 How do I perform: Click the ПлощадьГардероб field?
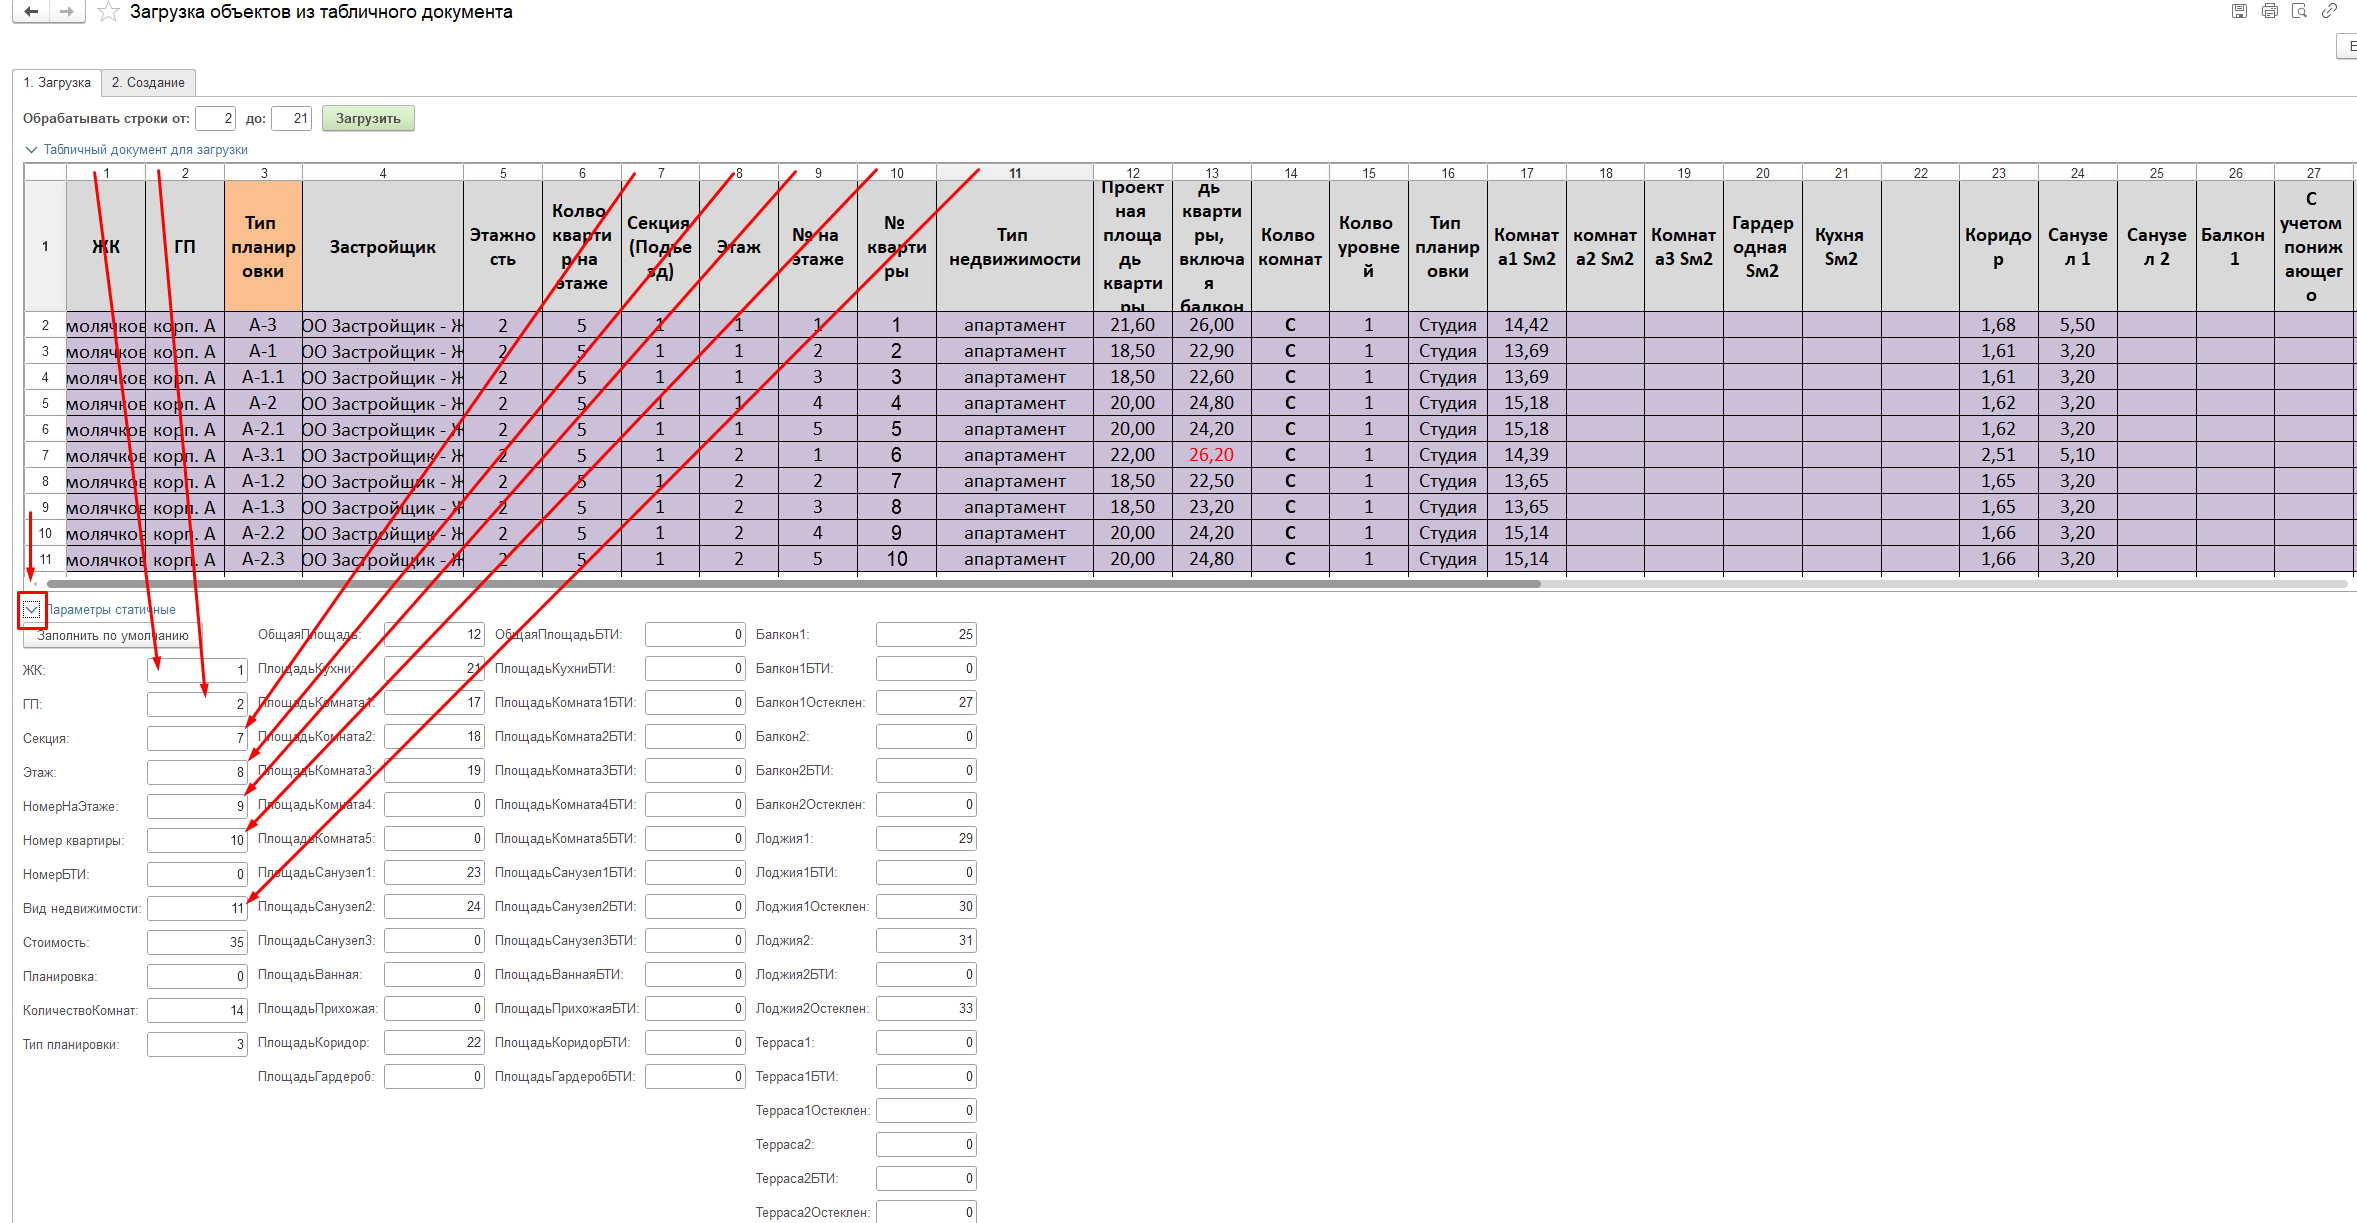pyautogui.click(x=434, y=1076)
